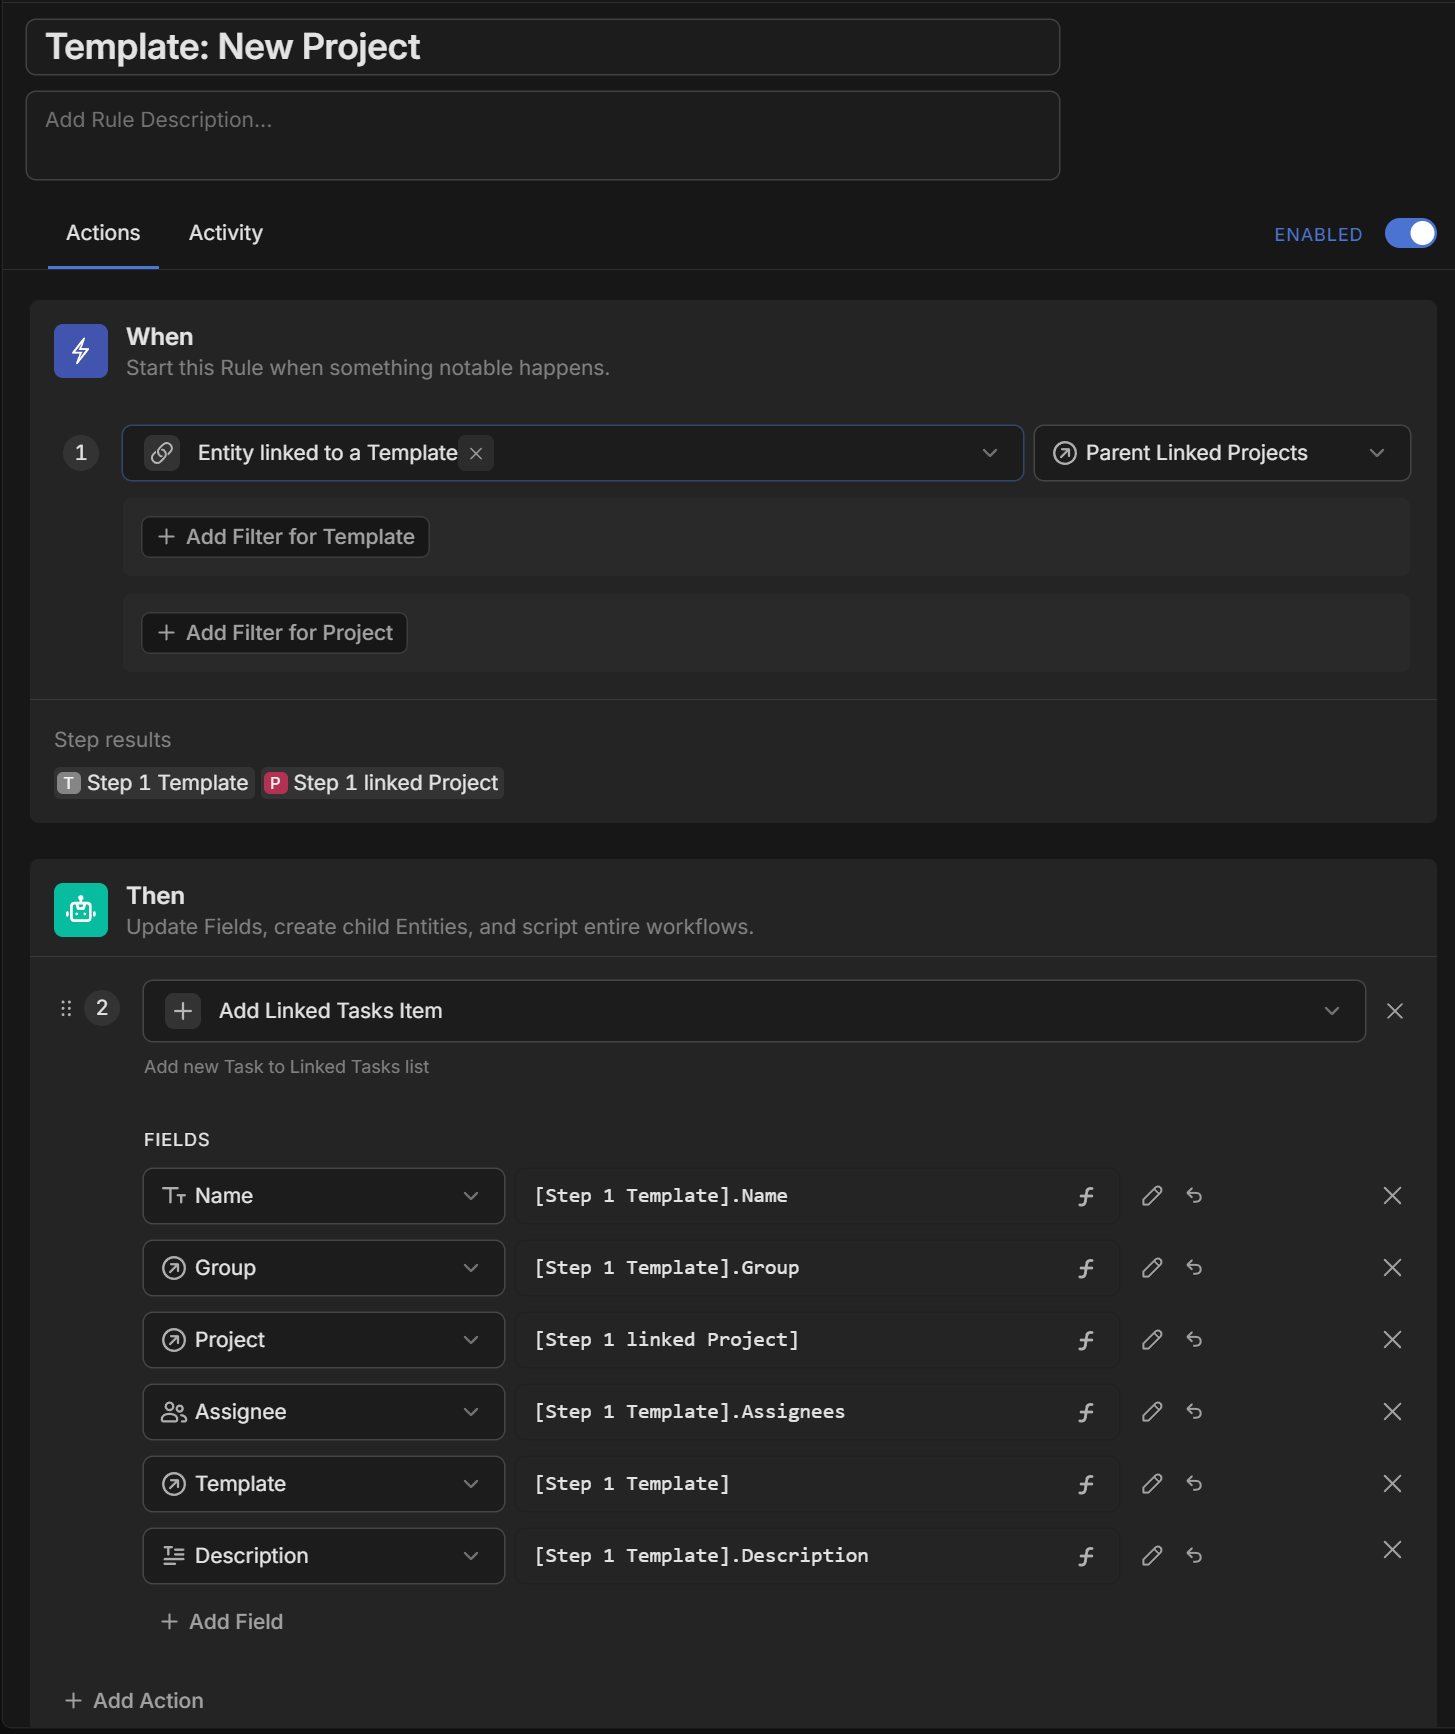This screenshot has height=1734, width=1455.
Task: Click Add Filter for Template button
Action: click(x=286, y=537)
